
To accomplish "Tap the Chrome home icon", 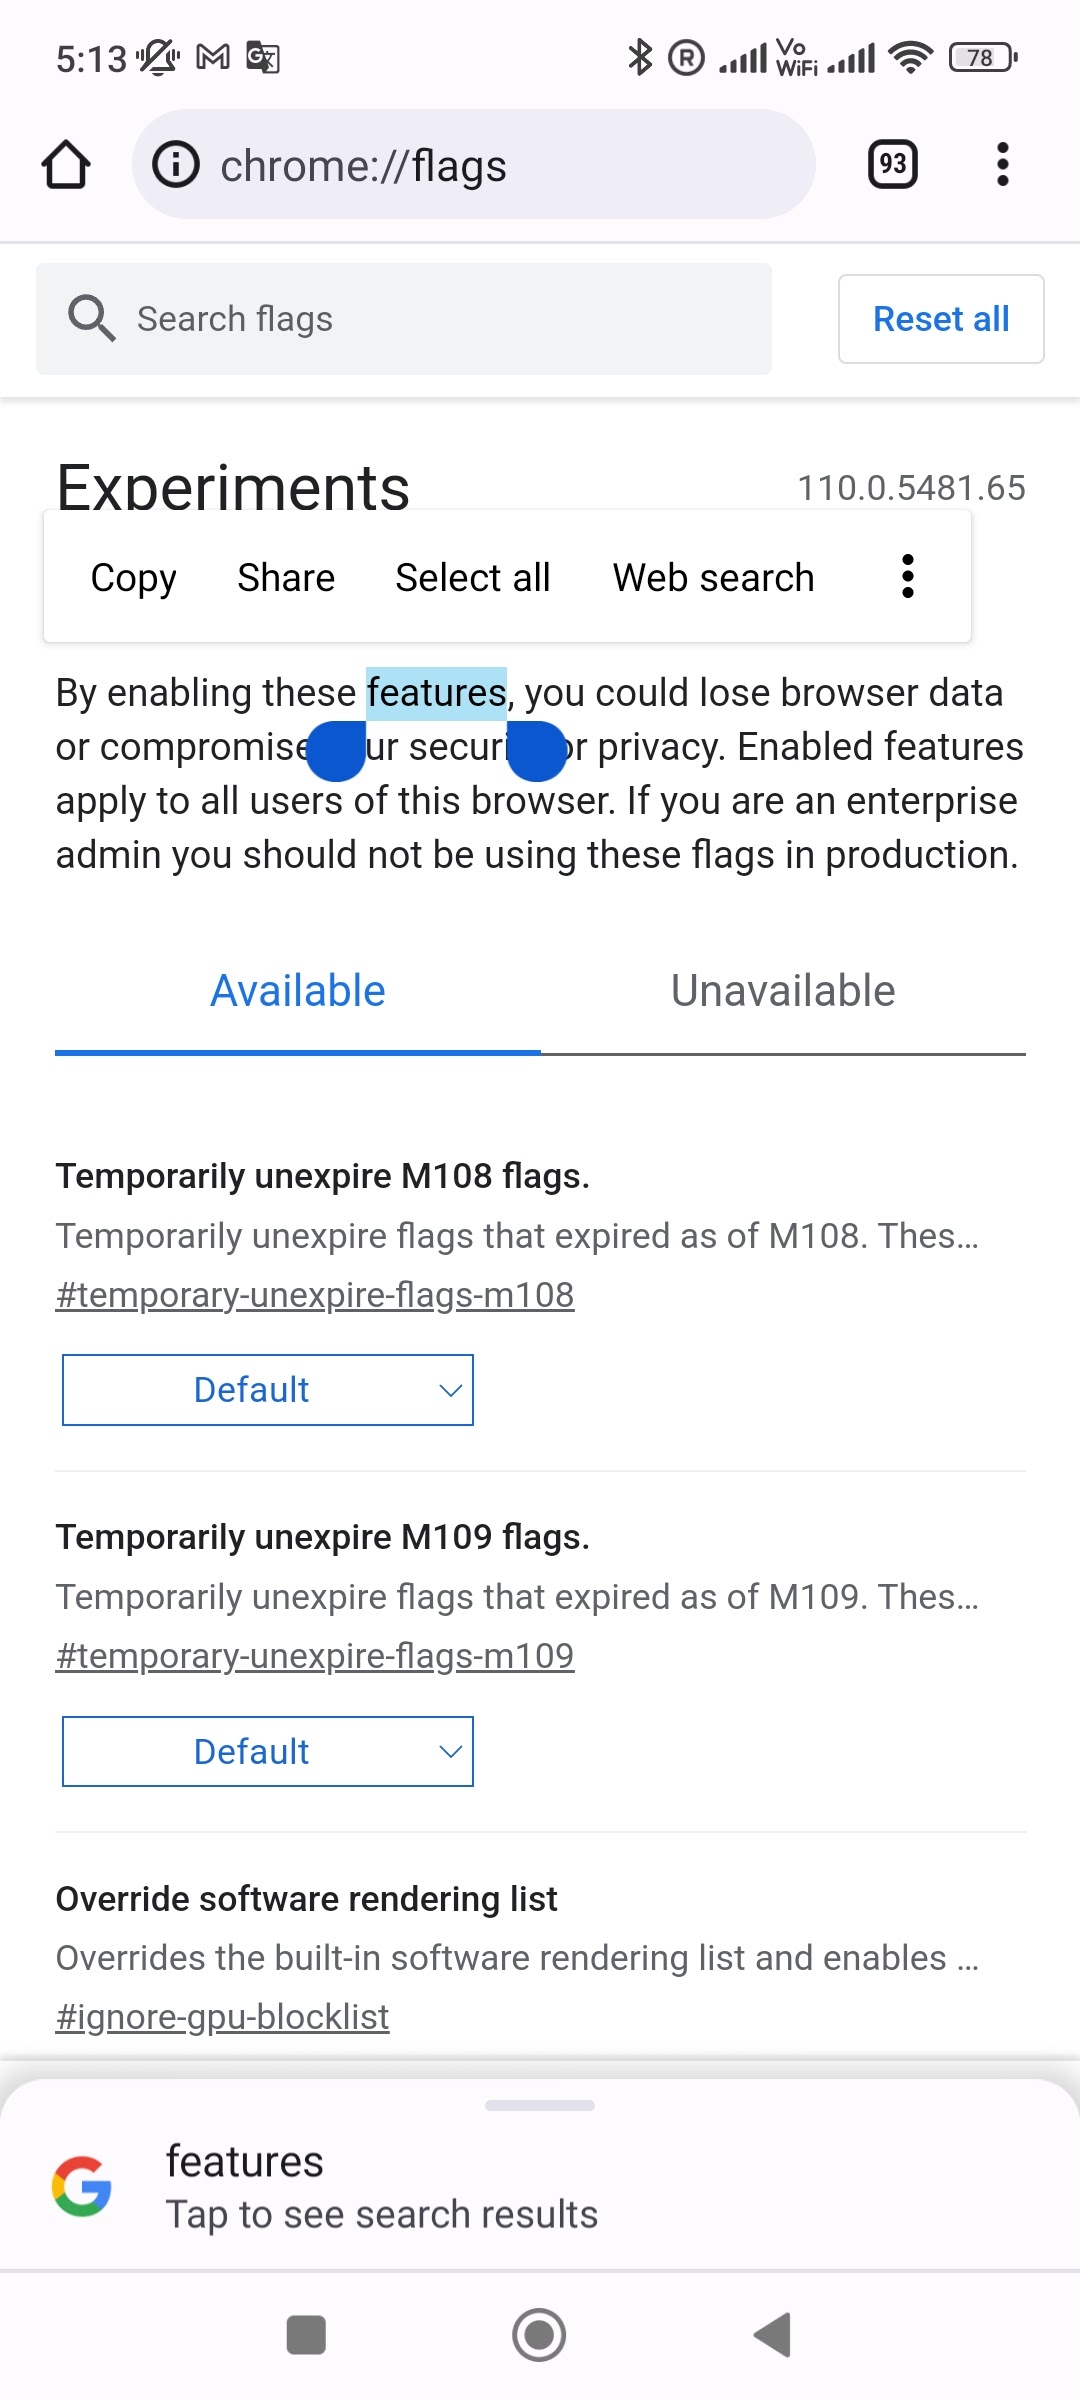I will click(66, 165).
